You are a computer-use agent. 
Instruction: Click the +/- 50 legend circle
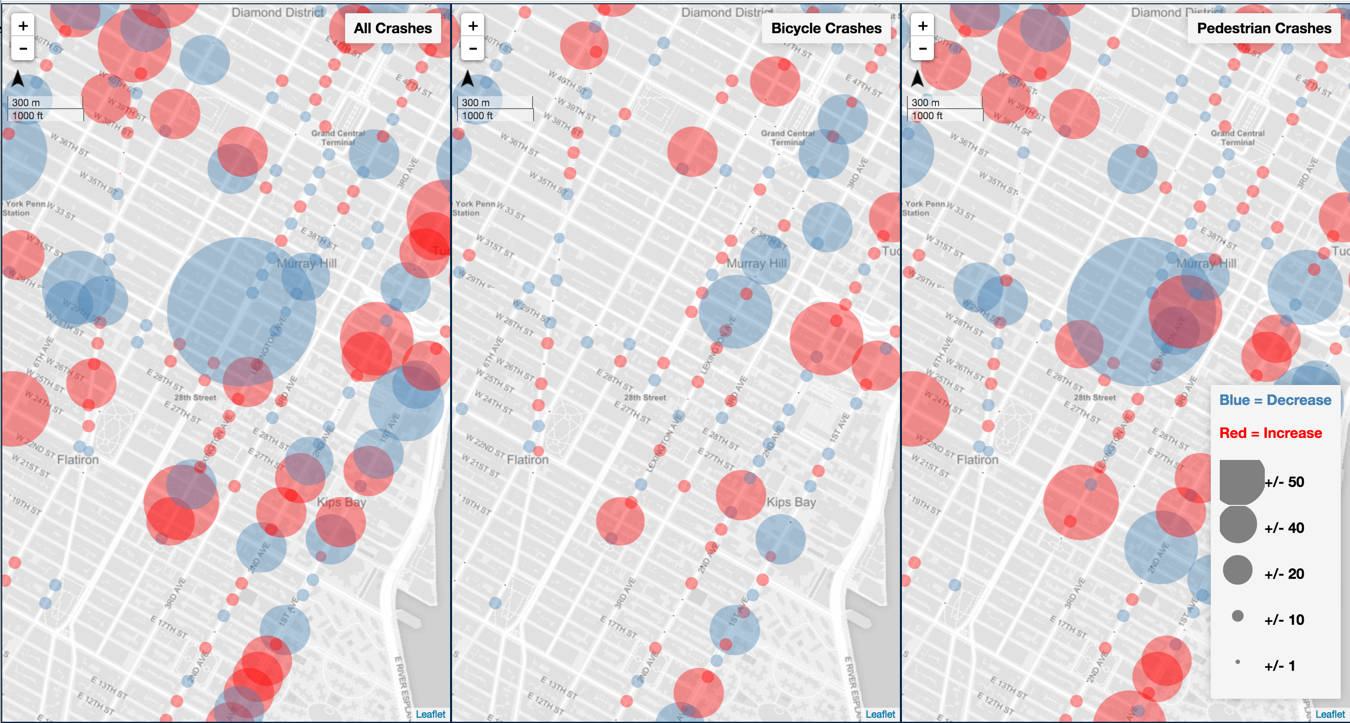1241,481
